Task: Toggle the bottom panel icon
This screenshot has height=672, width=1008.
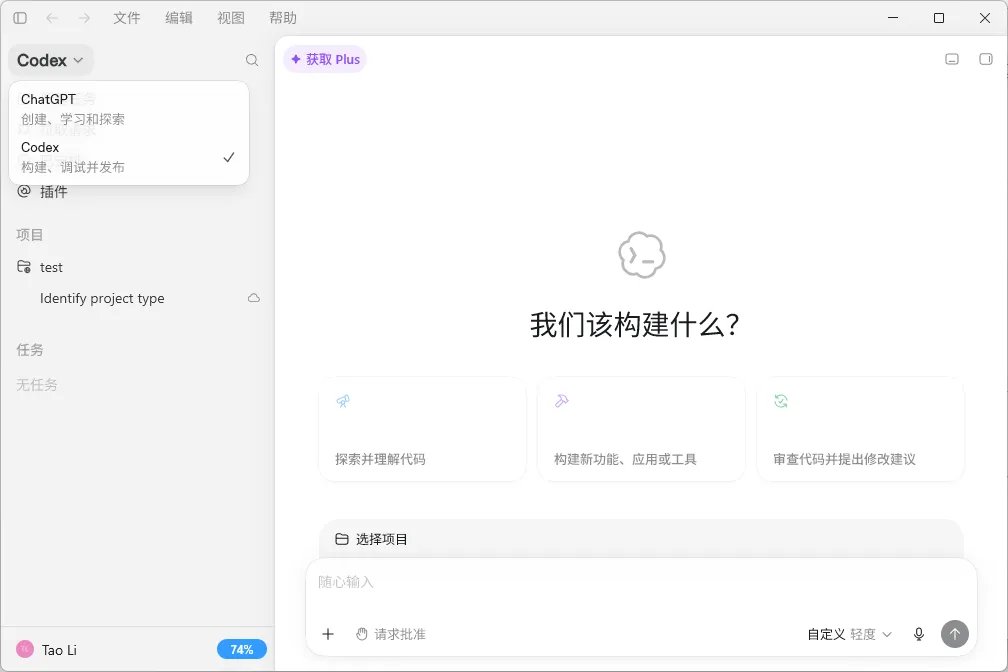Action: (x=952, y=59)
